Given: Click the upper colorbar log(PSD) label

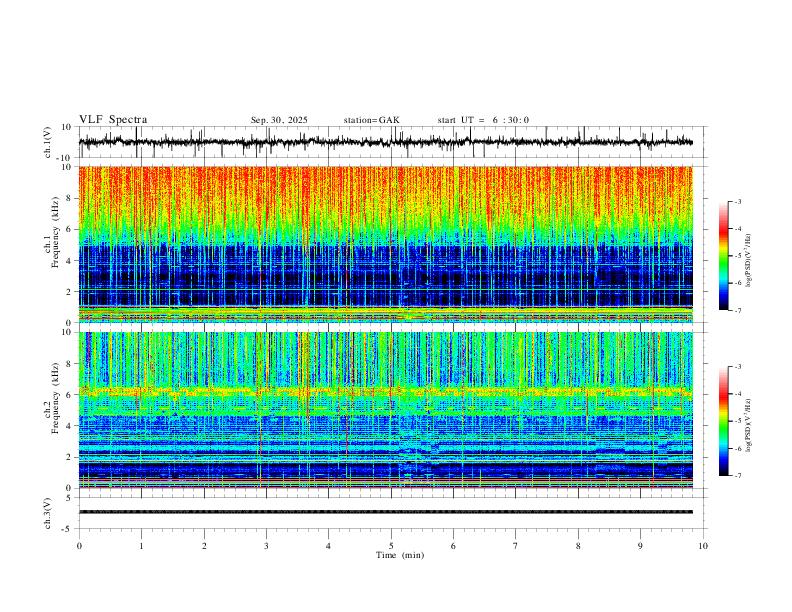Looking at the screenshot, I should click(x=749, y=261).
